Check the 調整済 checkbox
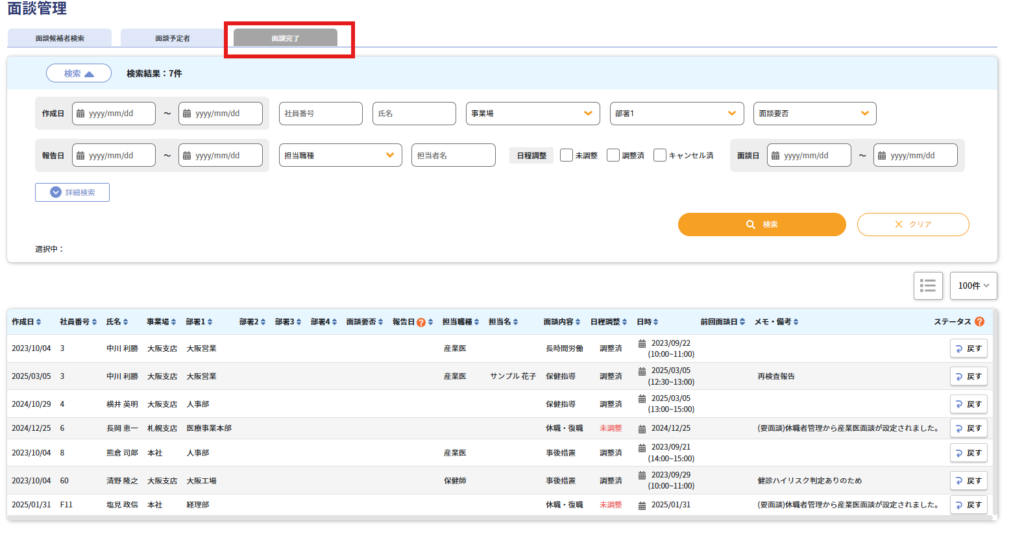The width and height of the screenshot is (1024, 534). click(613, 155)
